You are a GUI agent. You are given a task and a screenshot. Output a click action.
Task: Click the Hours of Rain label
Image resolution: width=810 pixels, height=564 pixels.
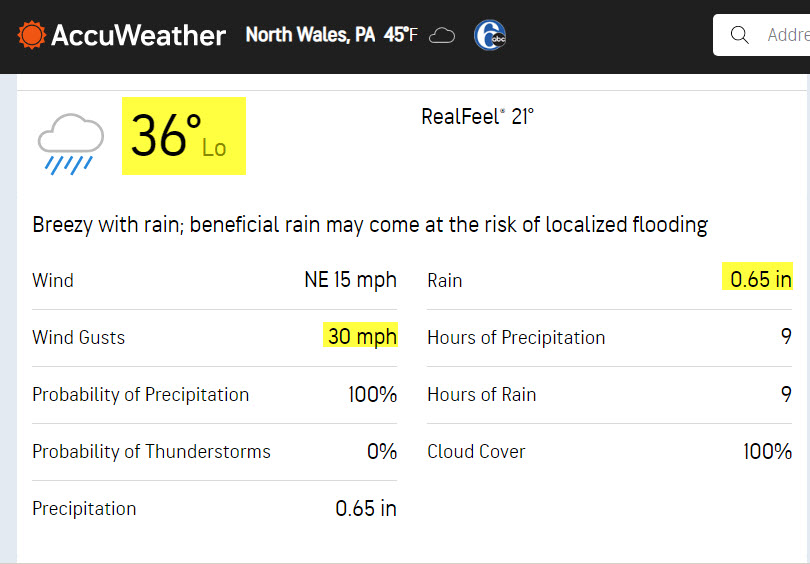[481, 395]
